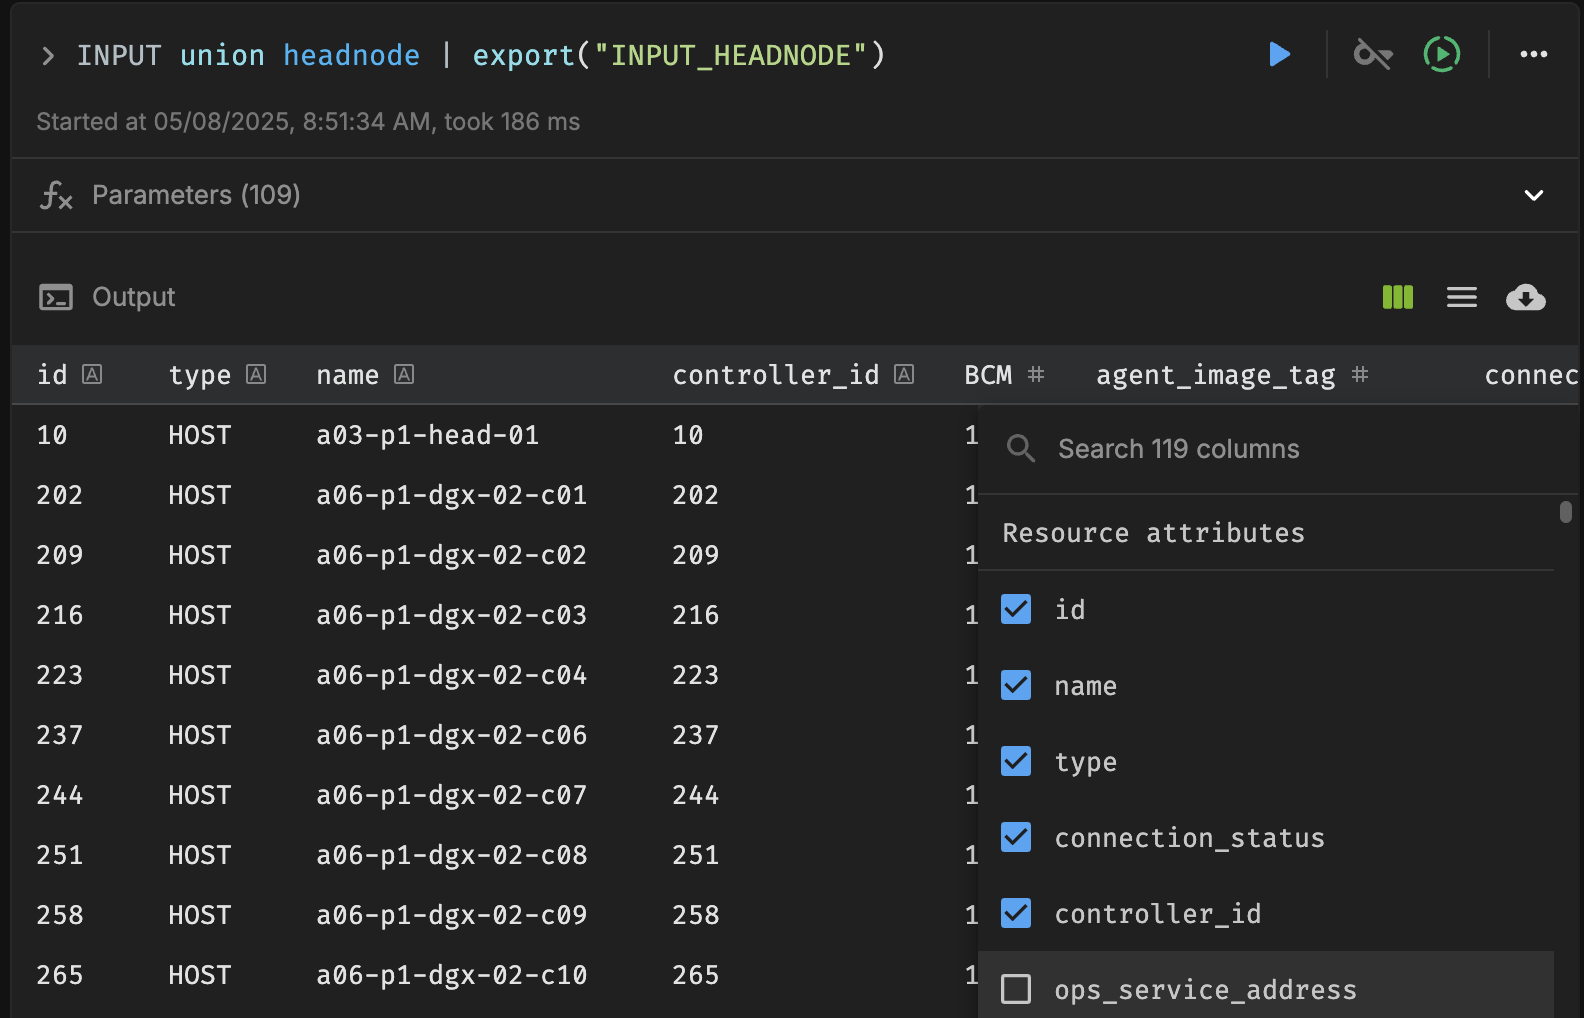Click the string type icon beside id header

[92, 375]
